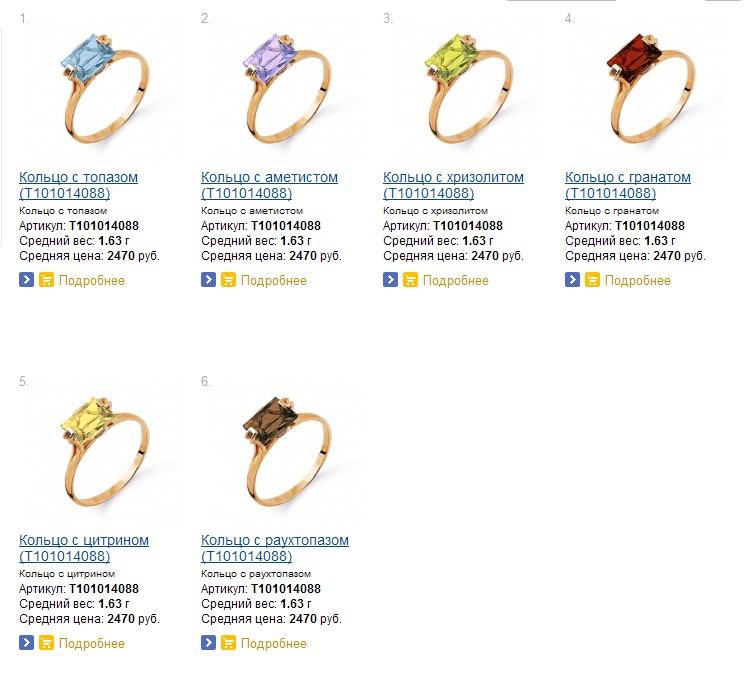The width and height of the screenshot is (746, 683).
Task: Click the blue arrow icon under topaz ring
Action: click(26, 279)
